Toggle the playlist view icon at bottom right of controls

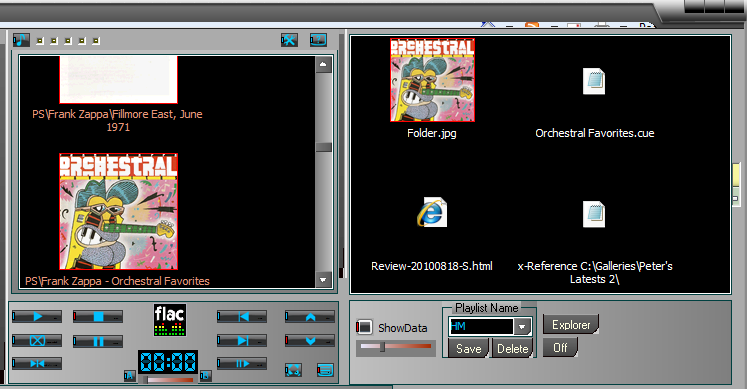point(325,369)
